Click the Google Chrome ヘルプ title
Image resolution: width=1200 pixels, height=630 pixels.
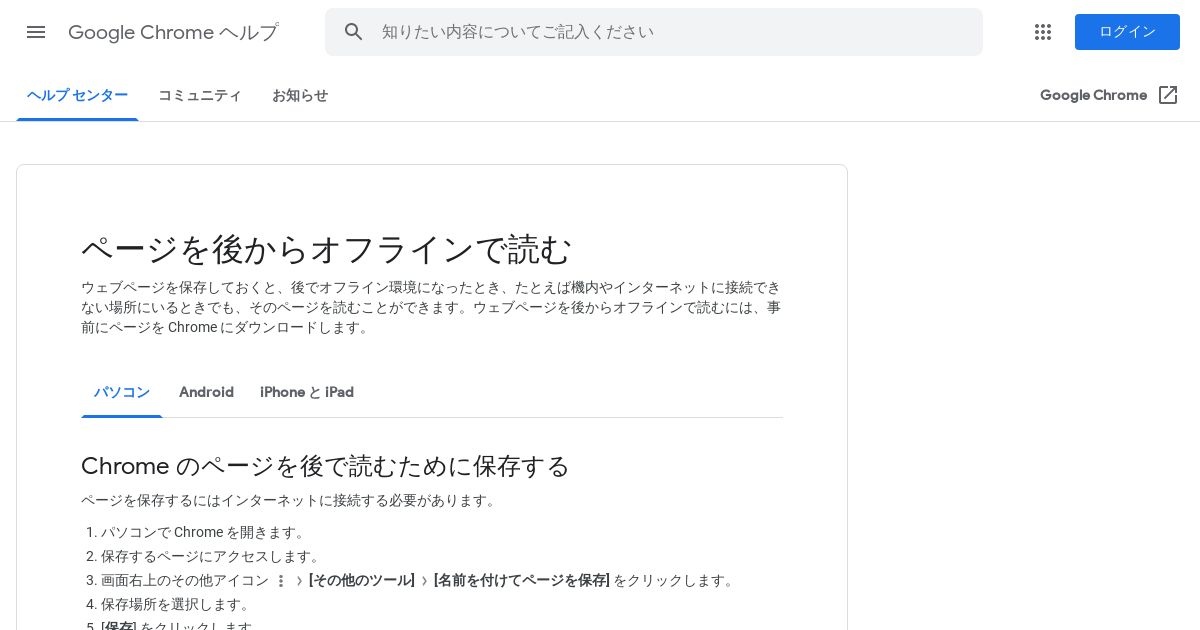point(173,32)
